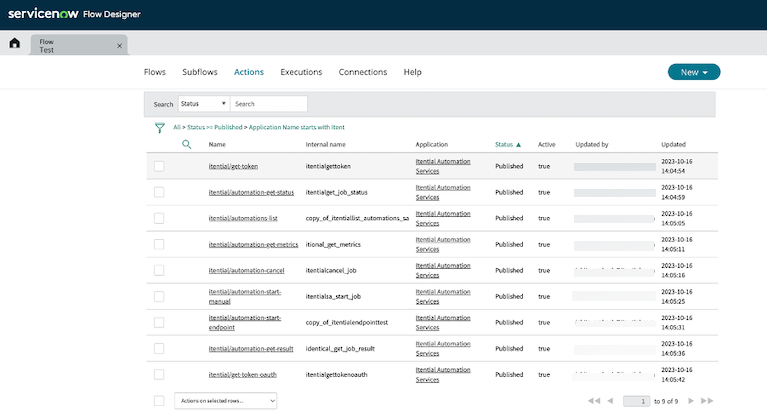Open the Status search field dropdown
The width and height of the screenshot is (767, 417).
tap(203, 104)
